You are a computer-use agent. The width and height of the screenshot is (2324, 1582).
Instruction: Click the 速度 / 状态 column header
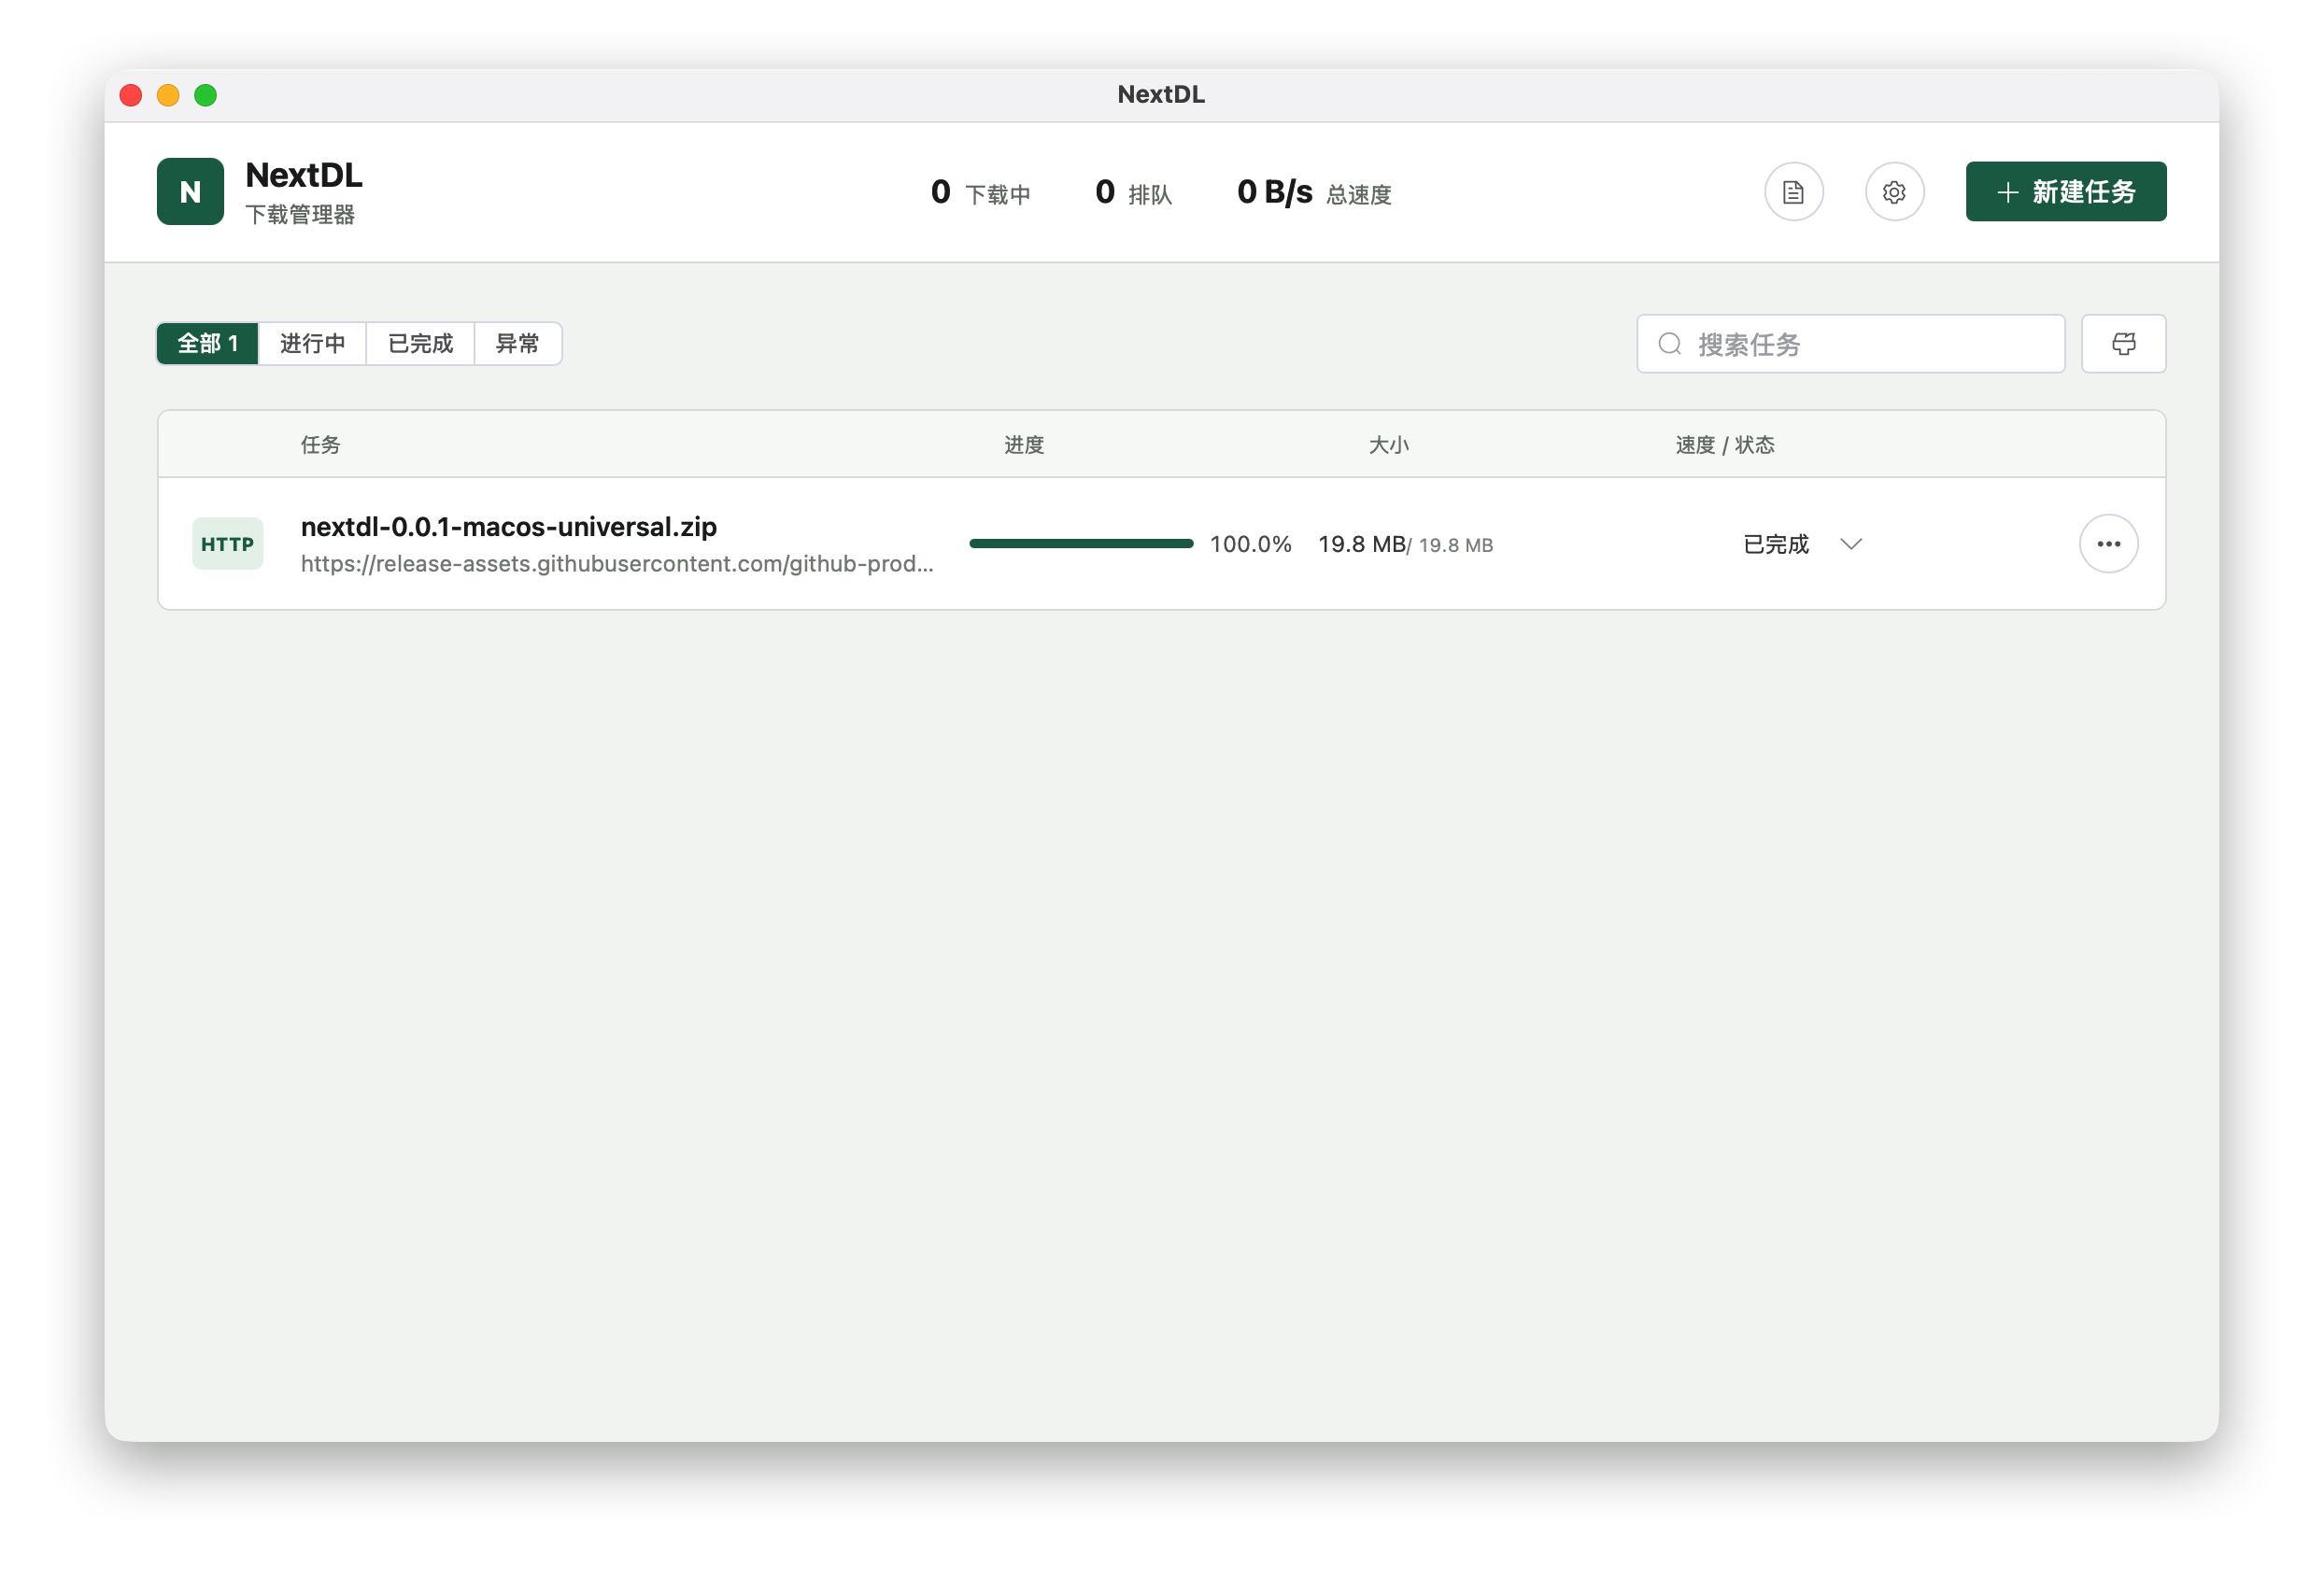point(1724,445)
